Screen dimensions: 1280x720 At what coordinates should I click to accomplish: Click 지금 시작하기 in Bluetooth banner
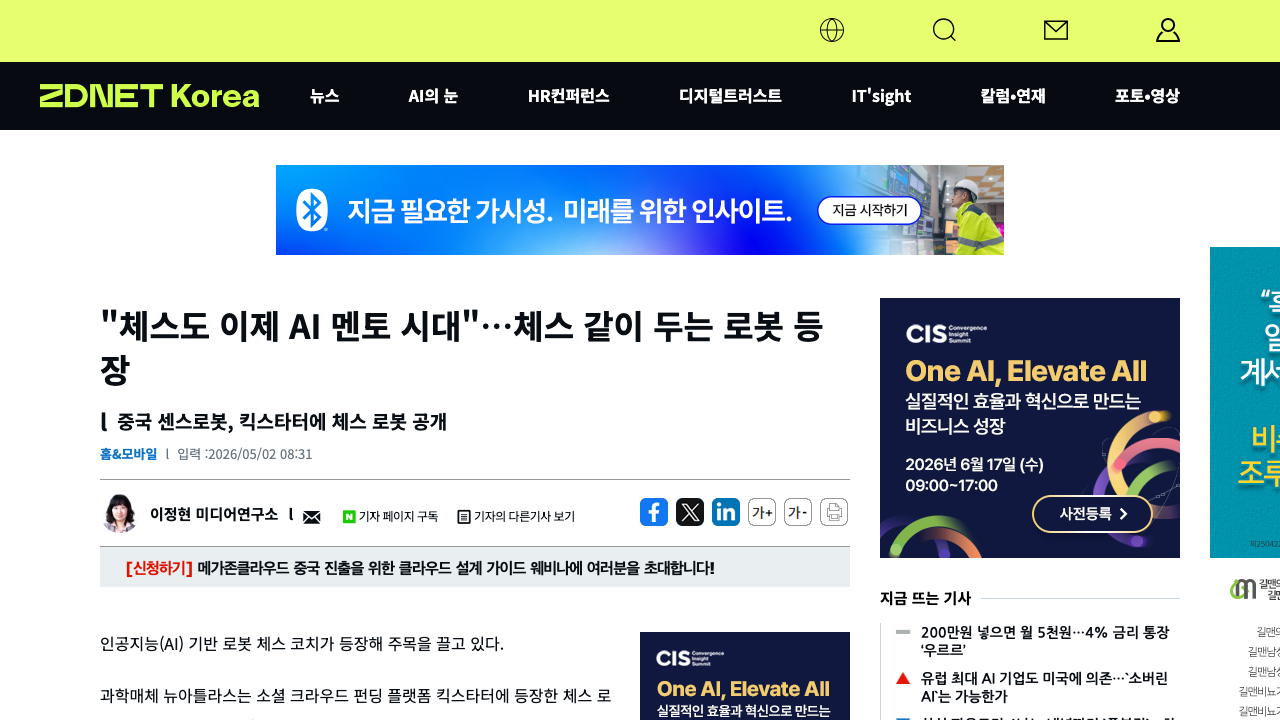pos(869,211)
